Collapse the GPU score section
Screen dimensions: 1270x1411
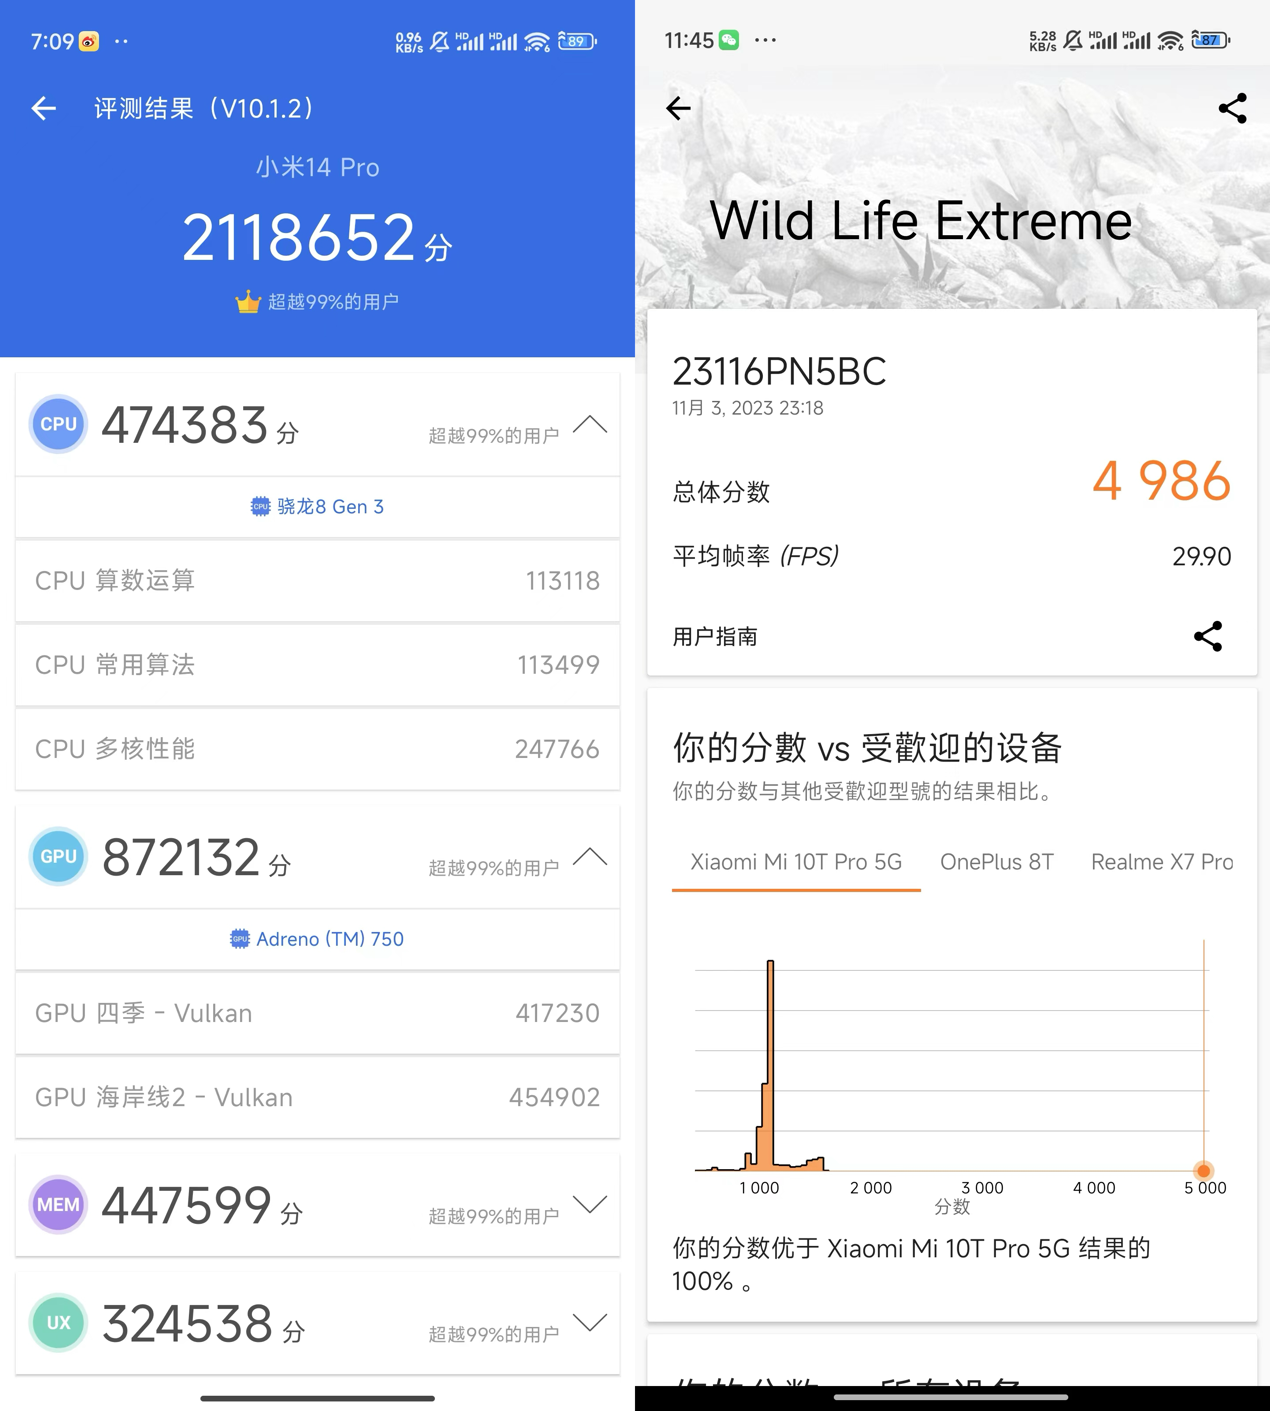point(590,857)
